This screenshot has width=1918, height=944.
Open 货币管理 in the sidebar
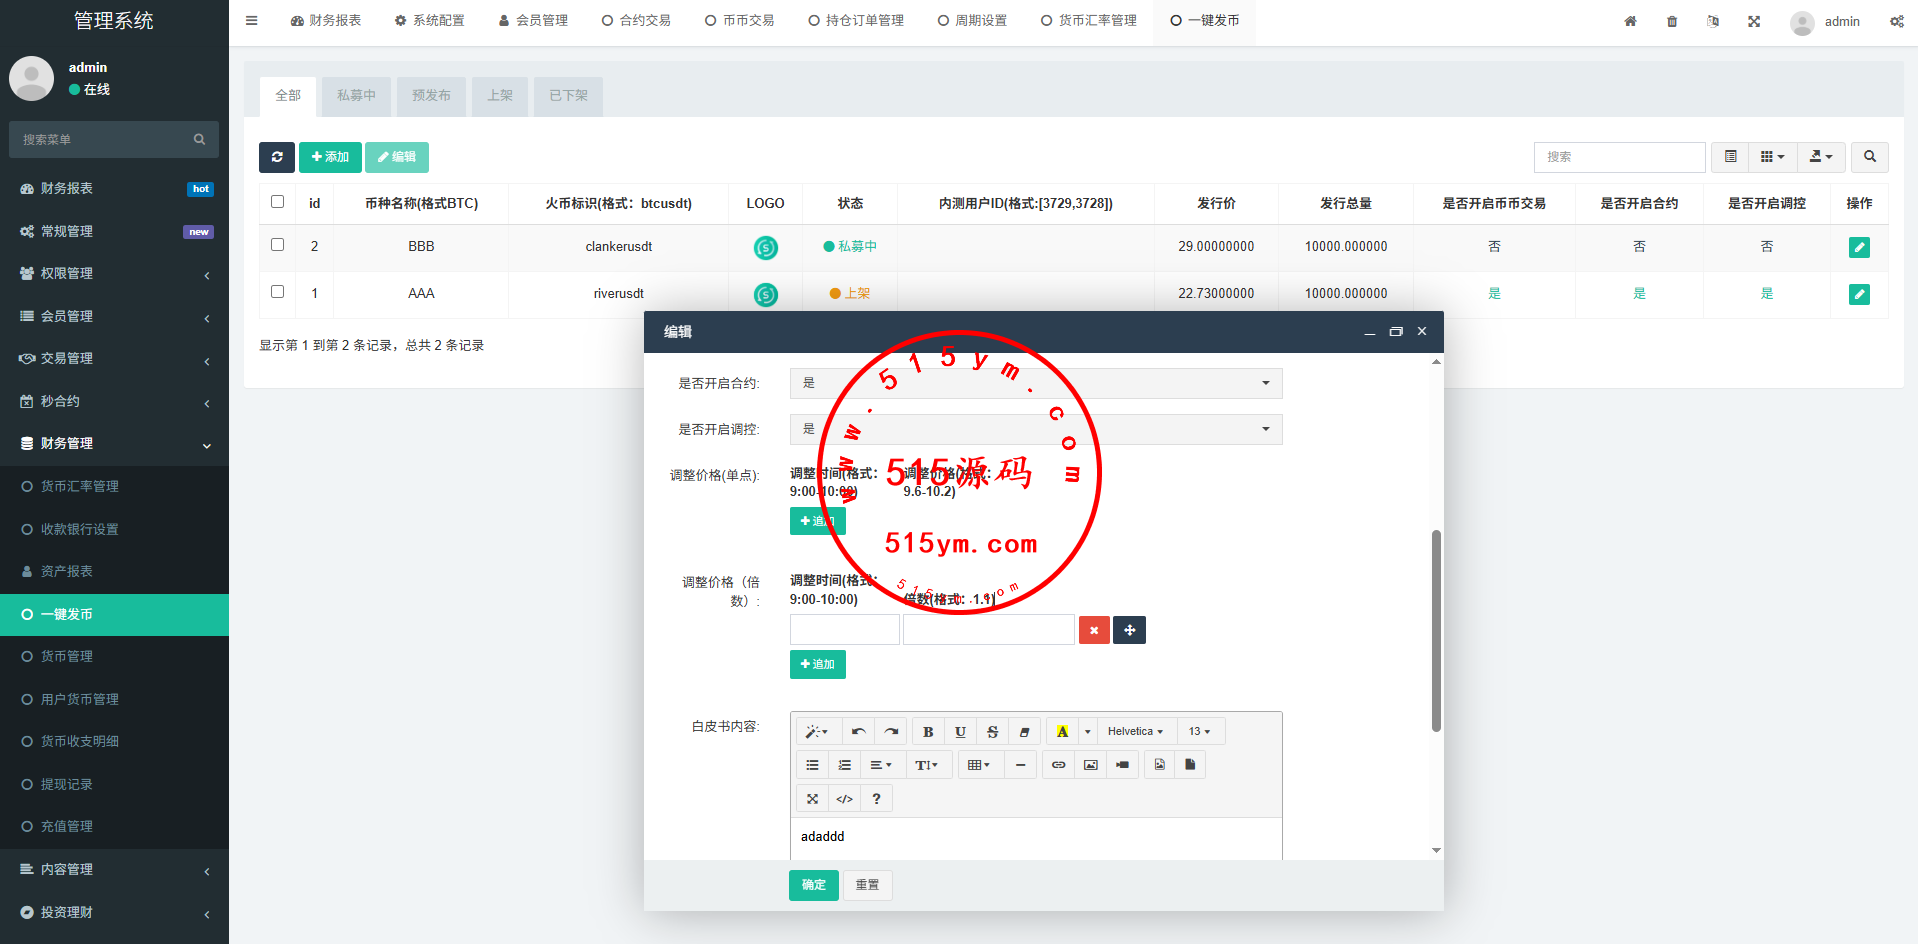coord(67,656)
